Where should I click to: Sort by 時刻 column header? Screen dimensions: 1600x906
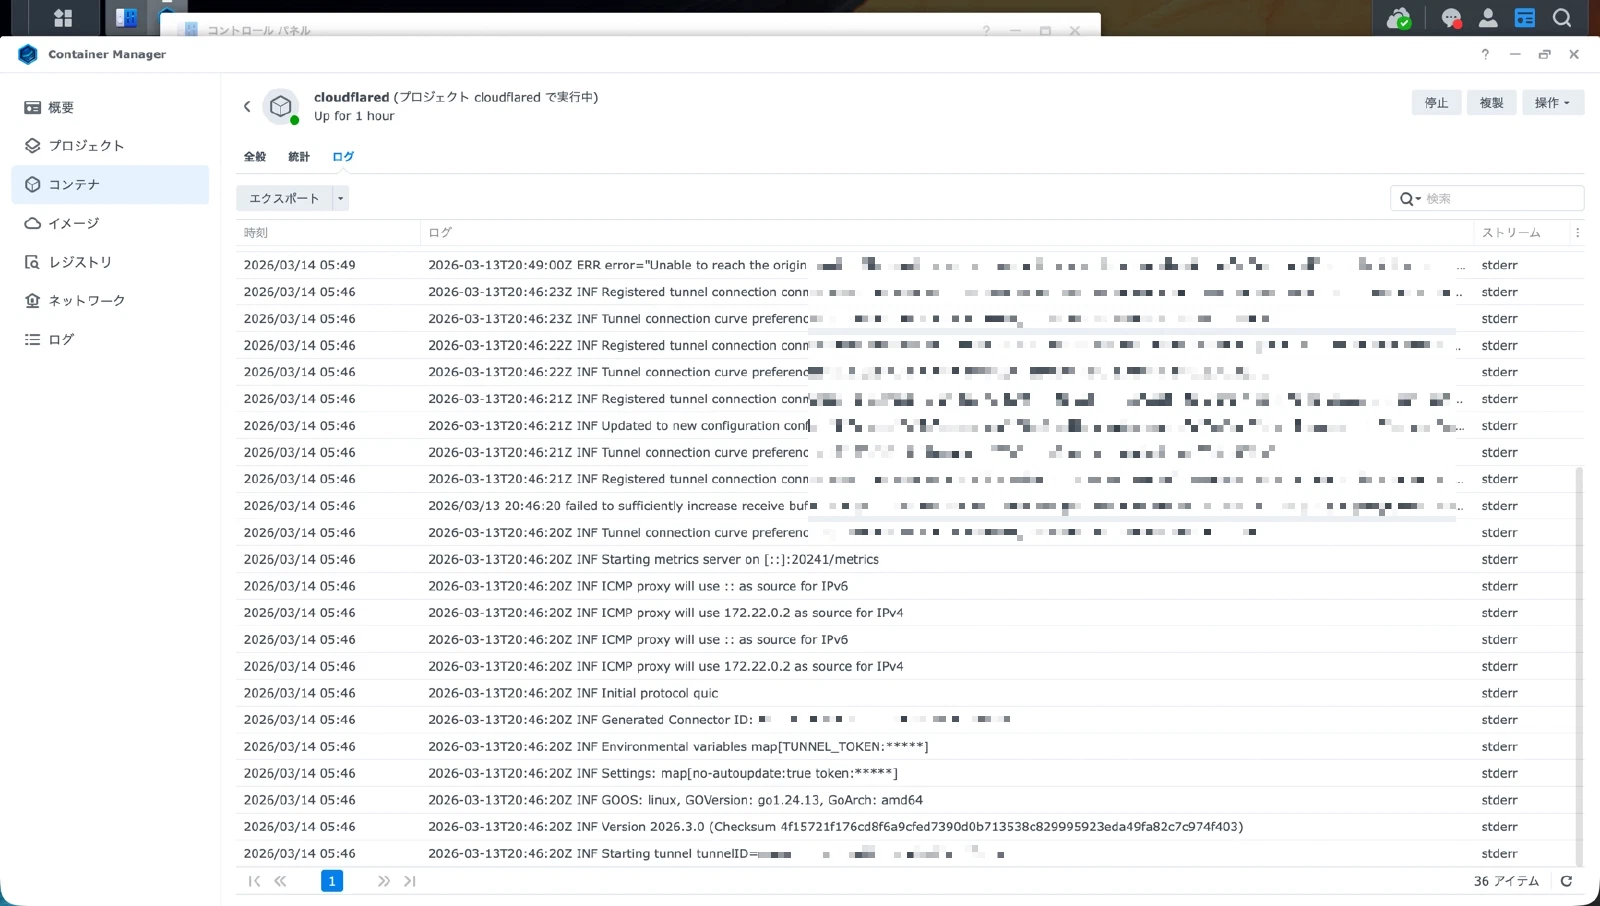(328, 232)
